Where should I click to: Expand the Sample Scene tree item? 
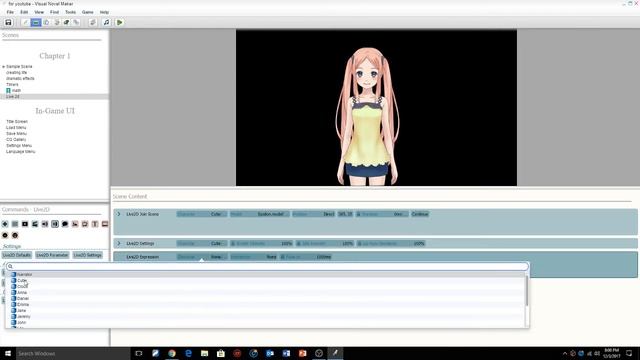(x=4, y=67)
